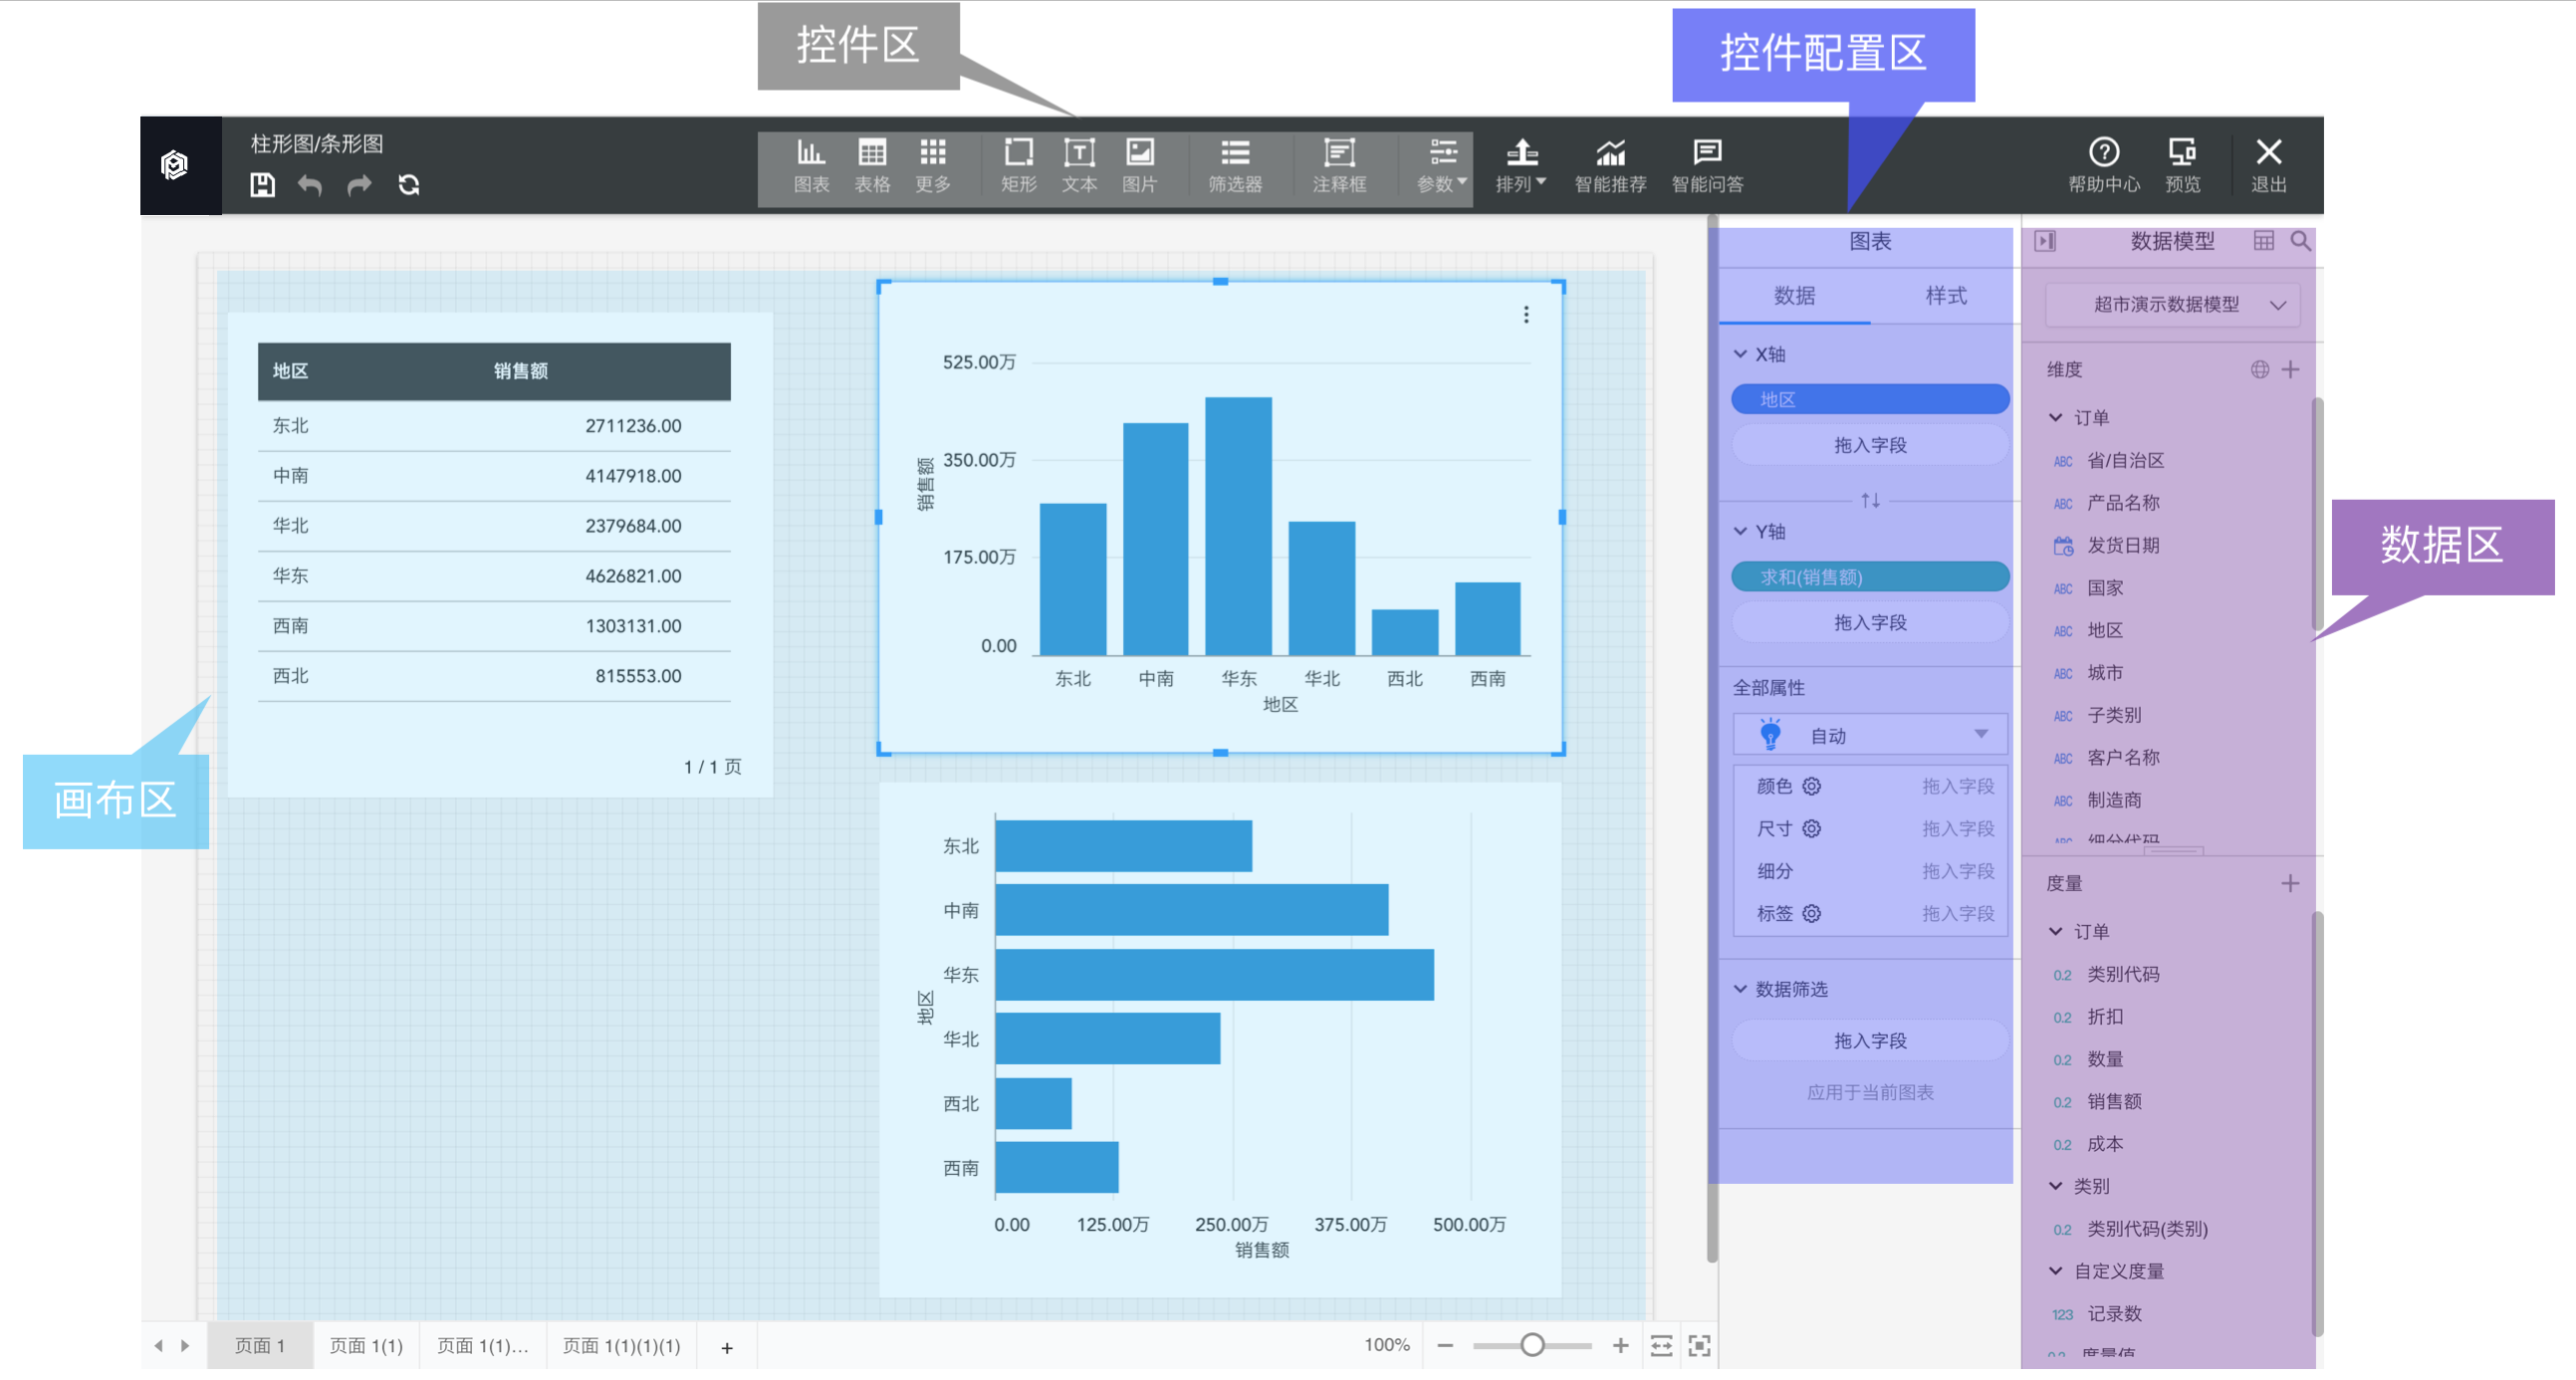Swap X and Y axes arrows
The height and width of the screenshot is (1380, 2576).
pos(1869,500)
